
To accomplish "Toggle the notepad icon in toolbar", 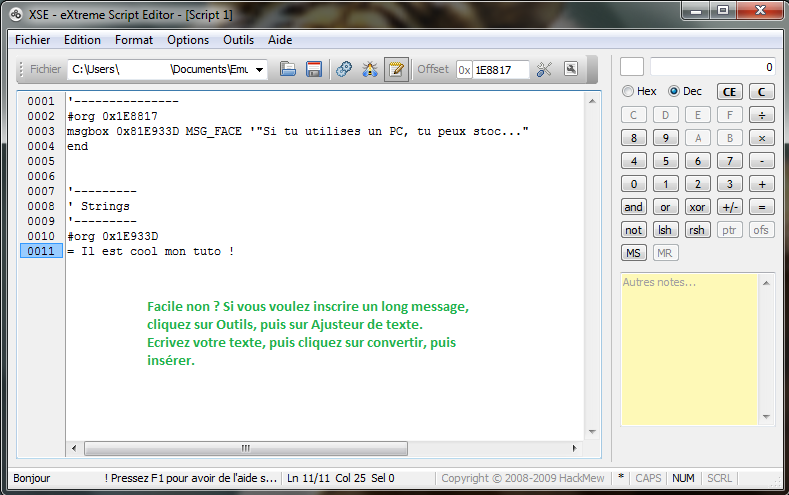I will click(x=396, y=69).
